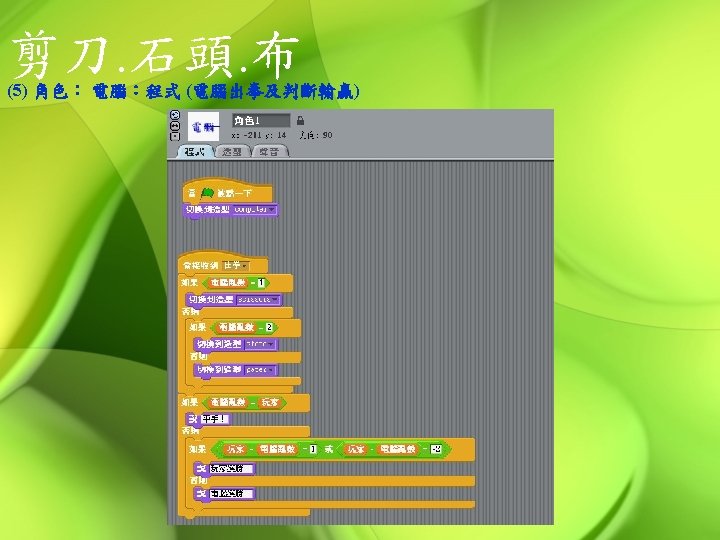This screenshot has width=720, height=540.
Task: Open the scissors costume dropdown
Action: click(x=258, y=300)
